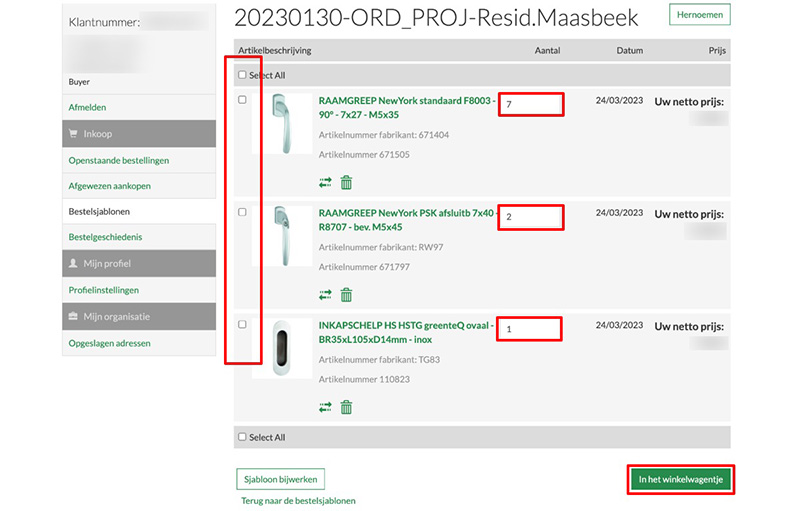The height and width of the screenshot is (511, 800).
Task: Select the checkbox for INKAPSCHELP HS HSTG
Action: click(242, 325)
